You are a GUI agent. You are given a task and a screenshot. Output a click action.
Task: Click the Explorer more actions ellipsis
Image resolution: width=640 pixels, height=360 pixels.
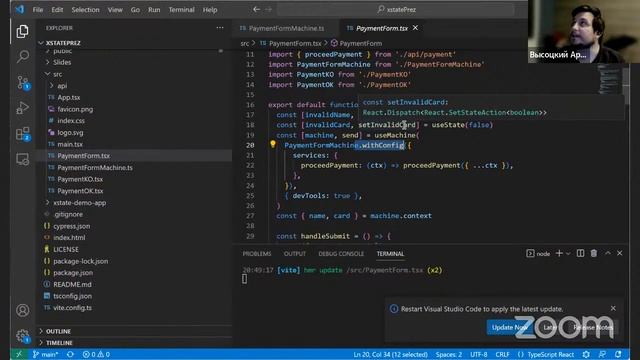[x=220, y=28]
